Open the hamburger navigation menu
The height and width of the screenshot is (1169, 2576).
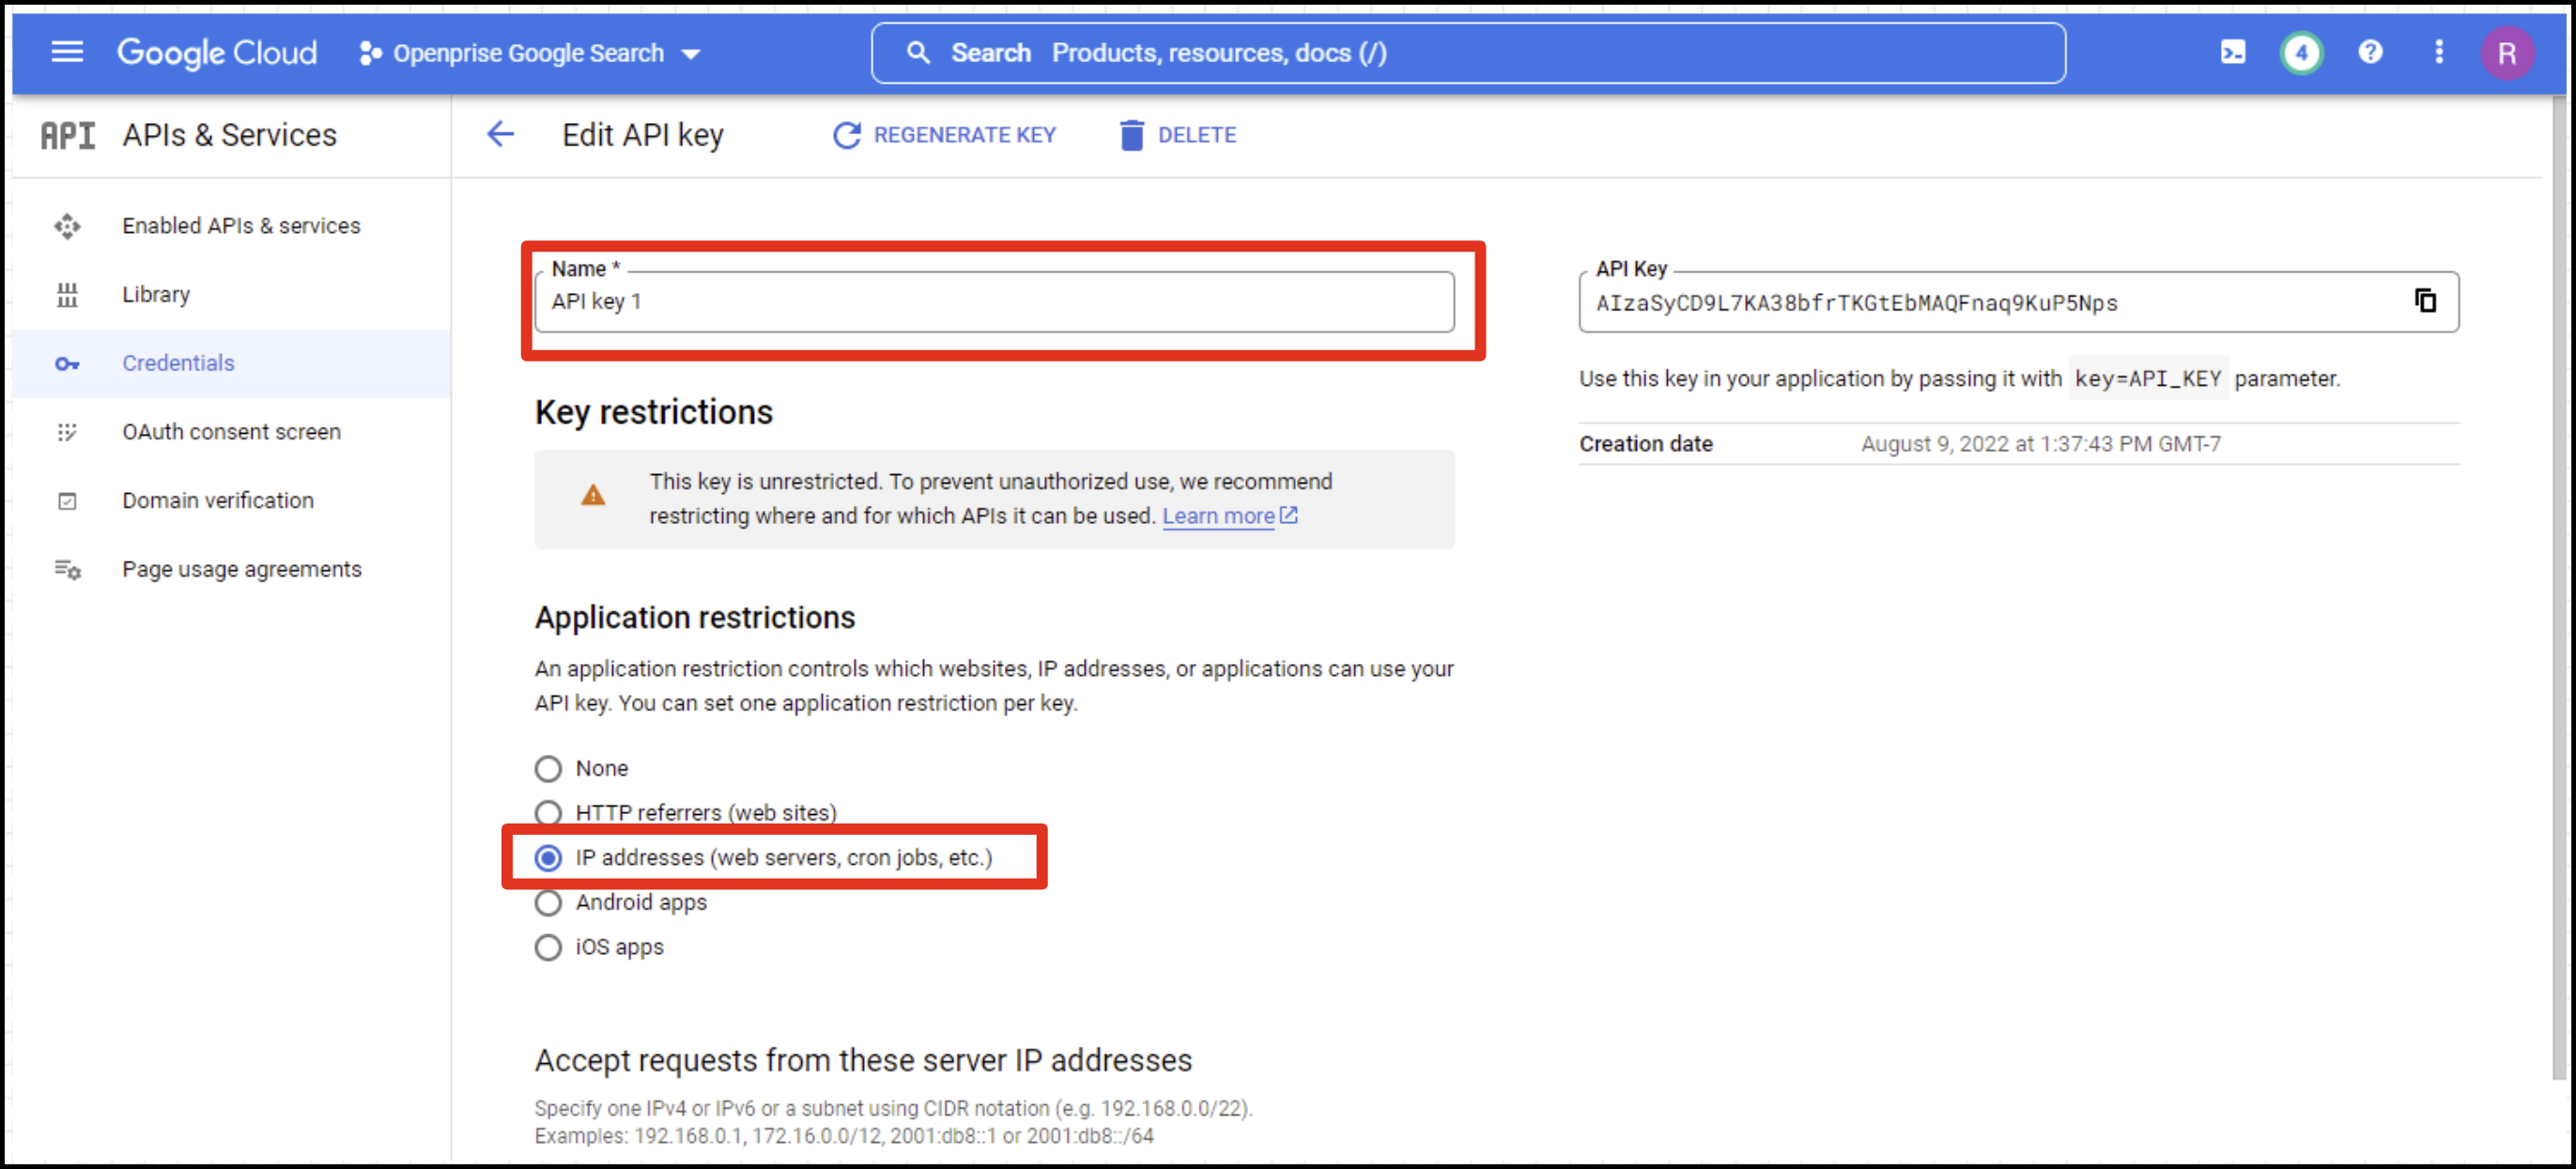67,52
